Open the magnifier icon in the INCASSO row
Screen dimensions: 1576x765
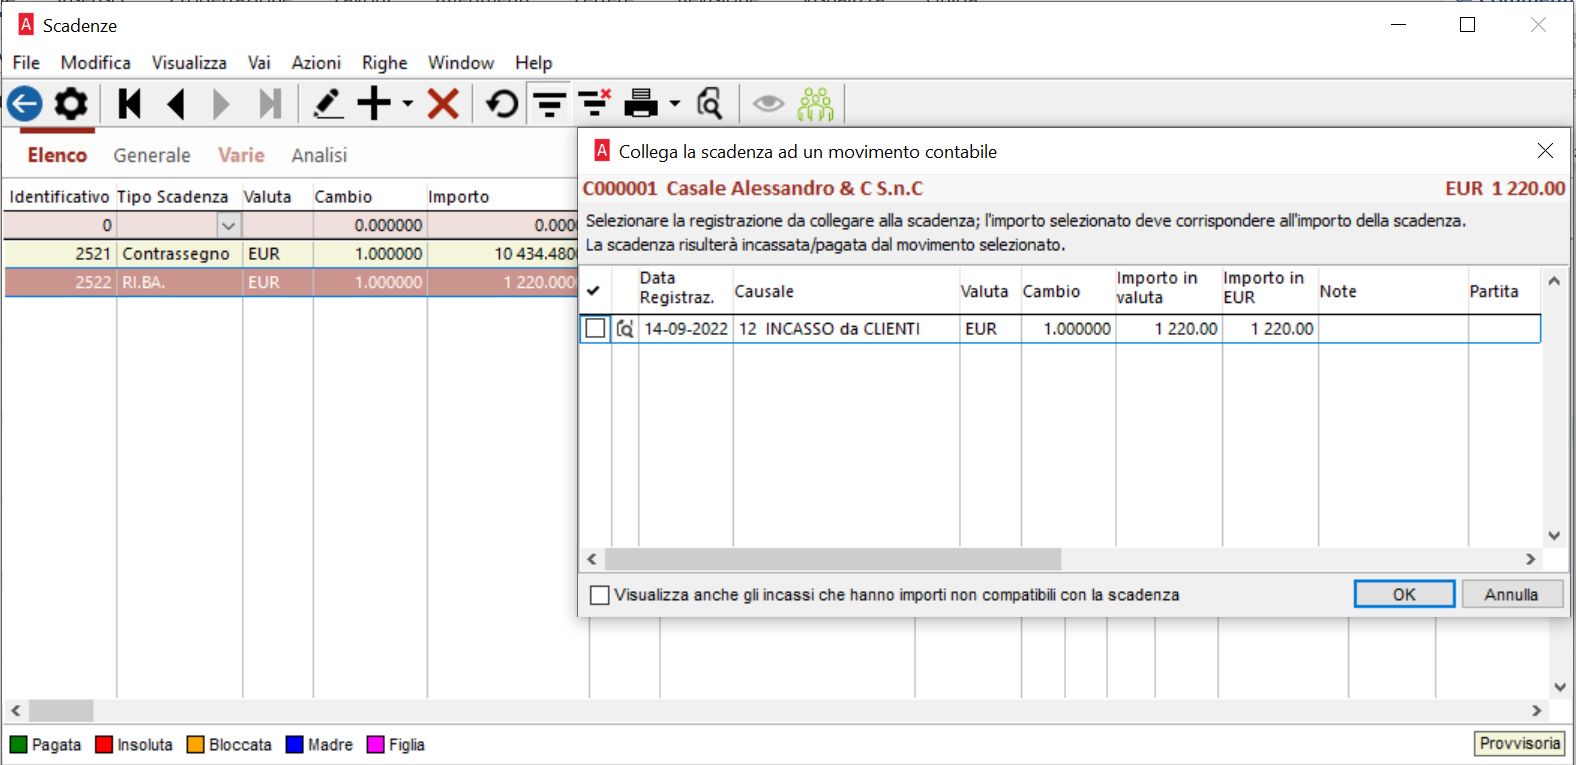point(625,329)
